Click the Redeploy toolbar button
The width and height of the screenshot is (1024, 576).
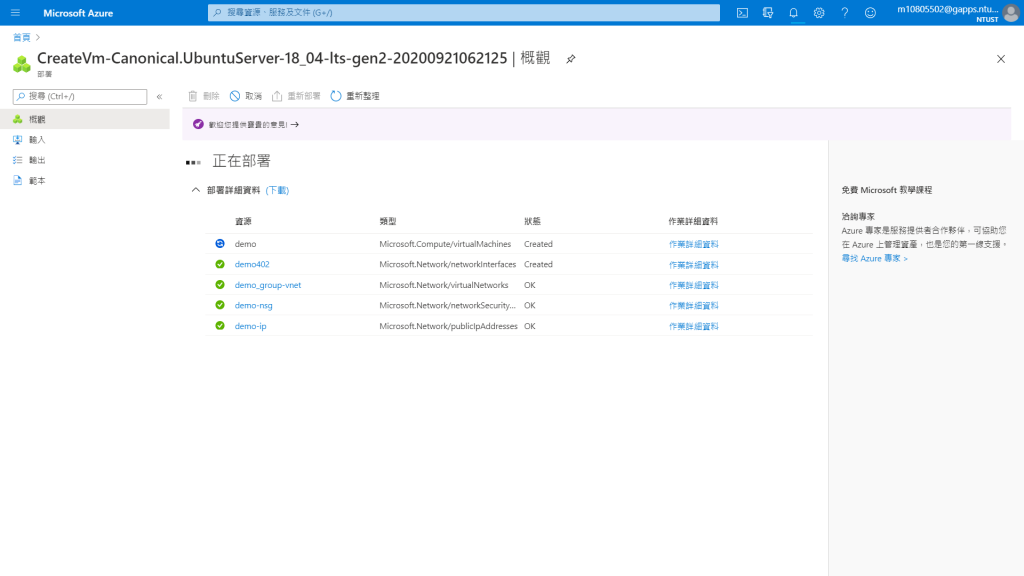coord(296,96)
